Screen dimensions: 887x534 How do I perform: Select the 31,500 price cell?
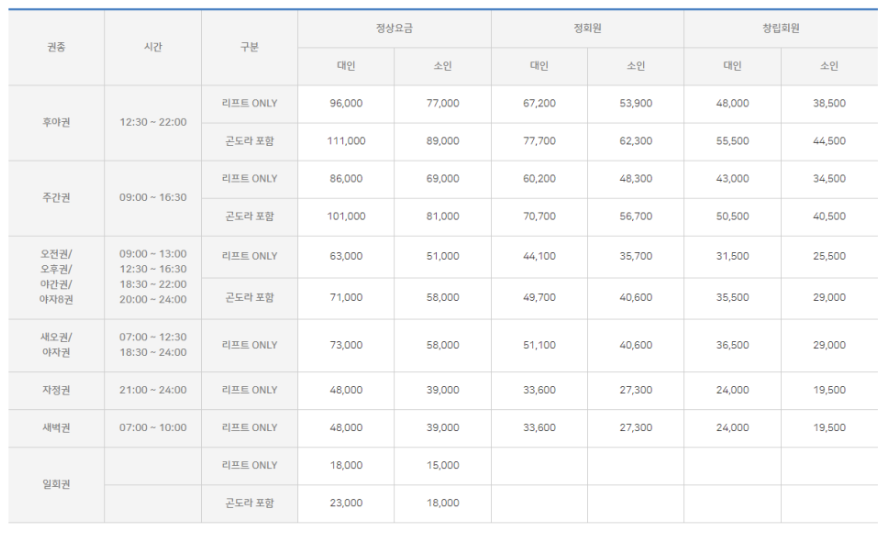click(x=732, y=256)
